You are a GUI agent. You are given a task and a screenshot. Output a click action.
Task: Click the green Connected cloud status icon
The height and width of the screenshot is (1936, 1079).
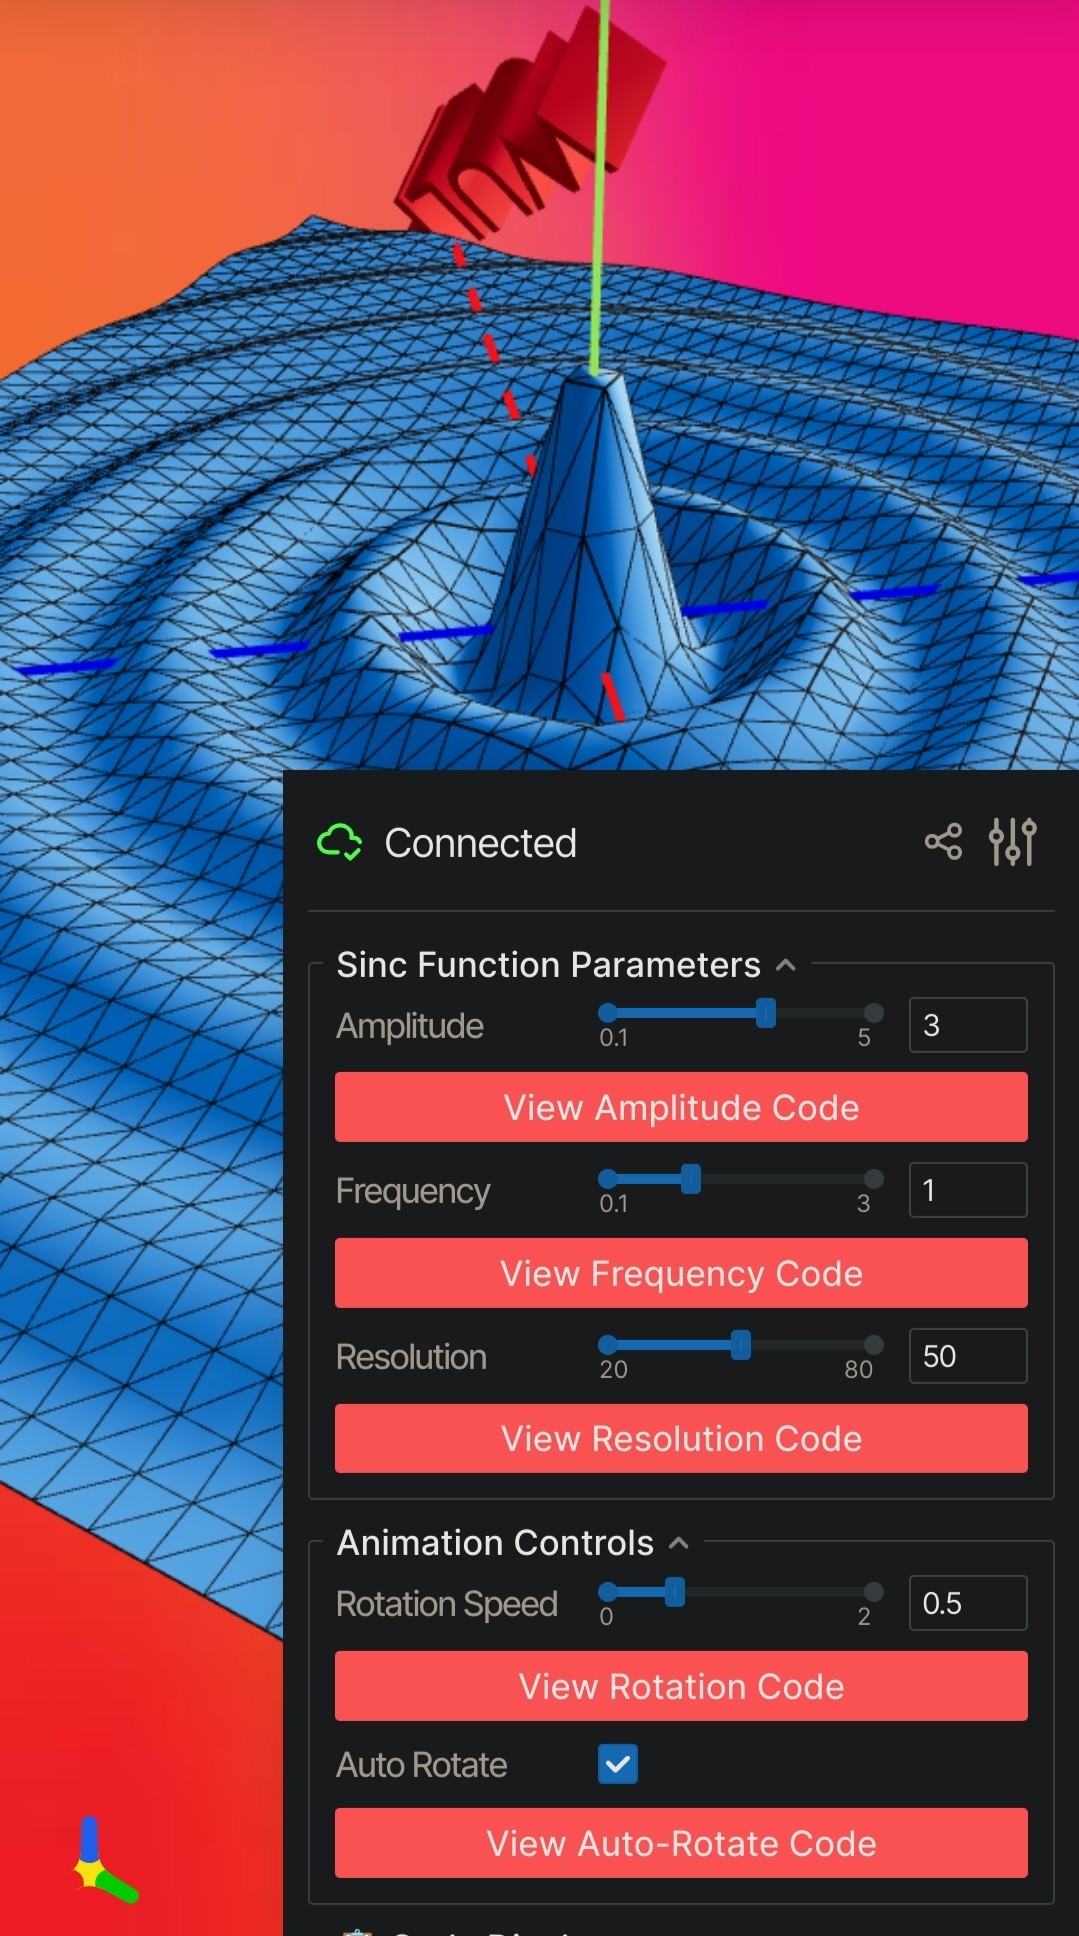point(339,842)
